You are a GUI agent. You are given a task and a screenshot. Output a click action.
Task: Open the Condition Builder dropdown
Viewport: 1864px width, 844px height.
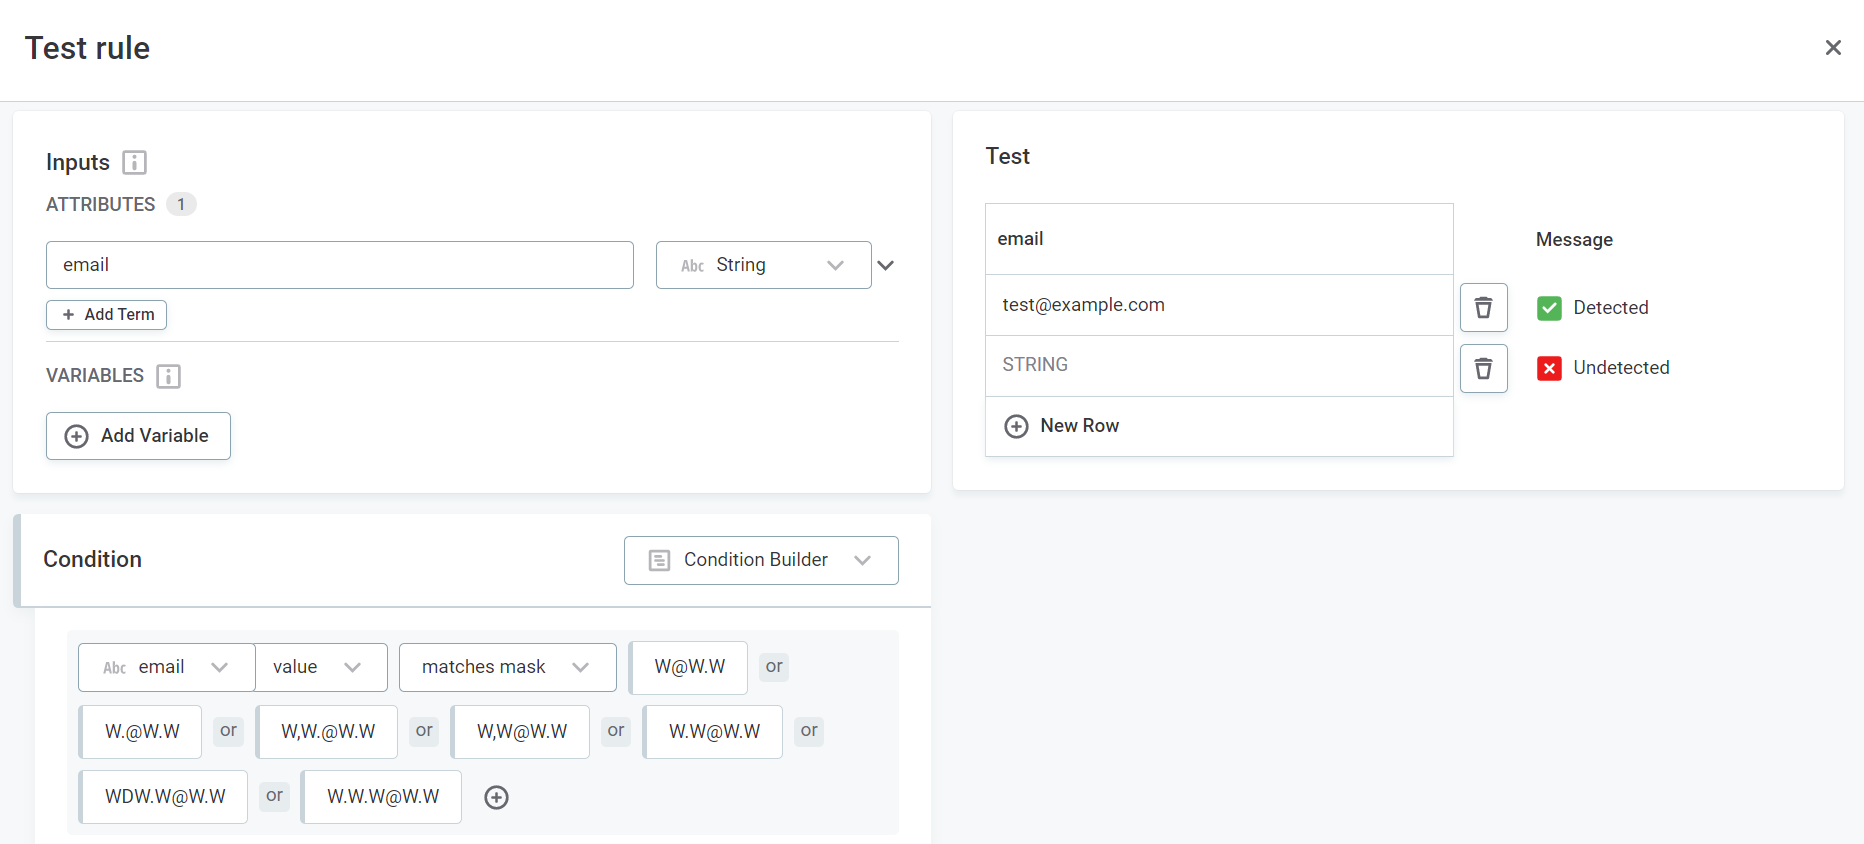pos(760,560)
